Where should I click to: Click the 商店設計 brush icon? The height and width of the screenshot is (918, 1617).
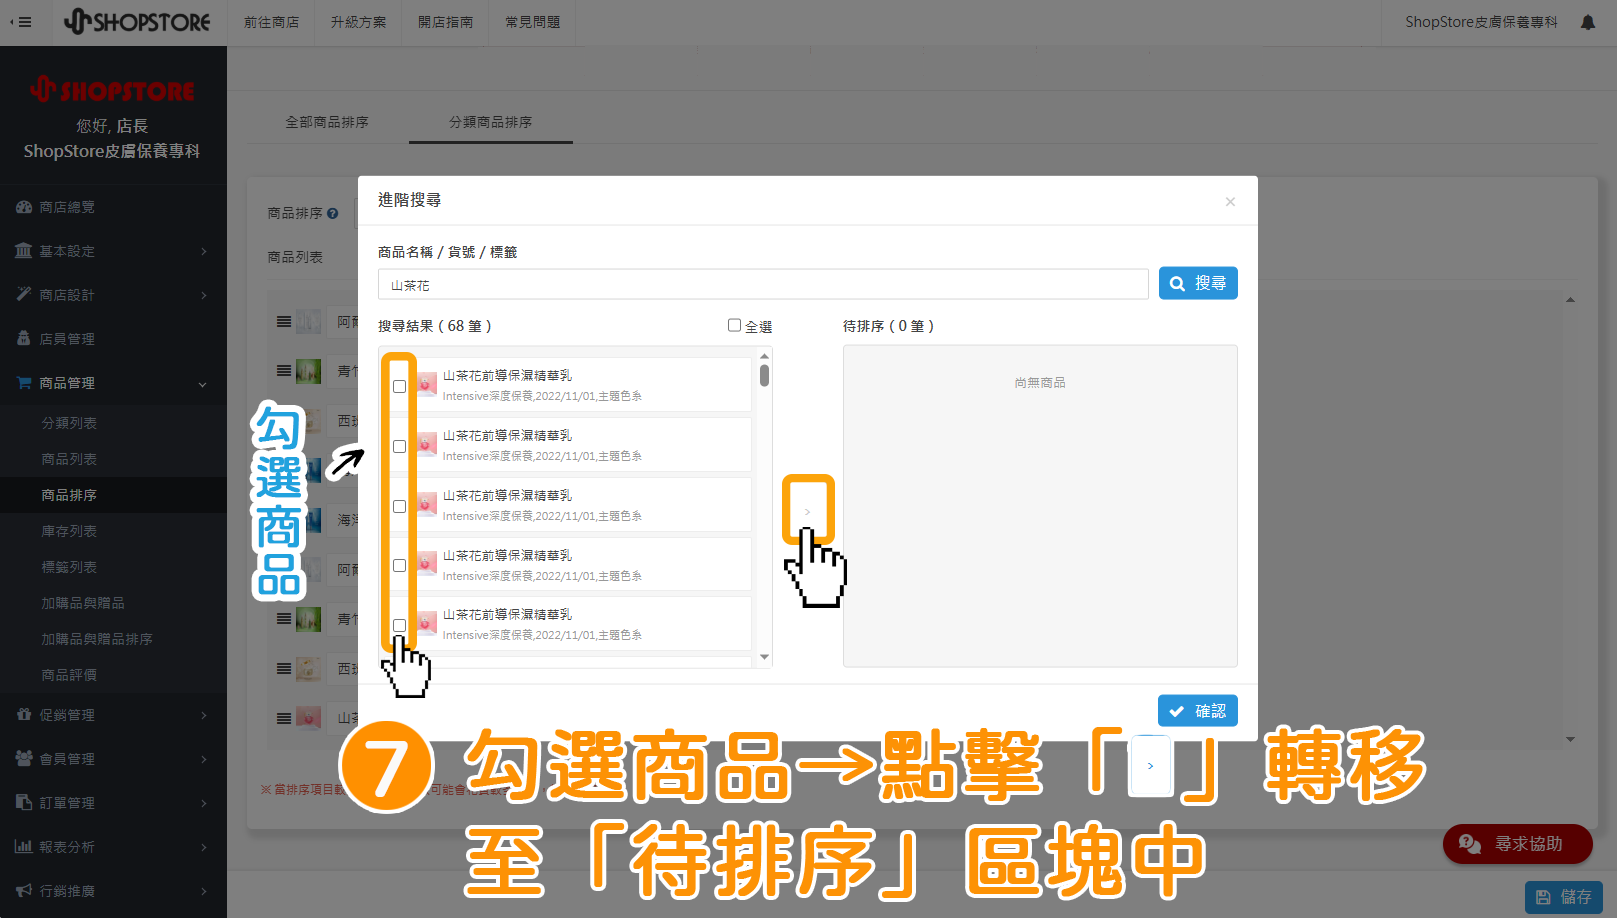click(x=24, y=294)
